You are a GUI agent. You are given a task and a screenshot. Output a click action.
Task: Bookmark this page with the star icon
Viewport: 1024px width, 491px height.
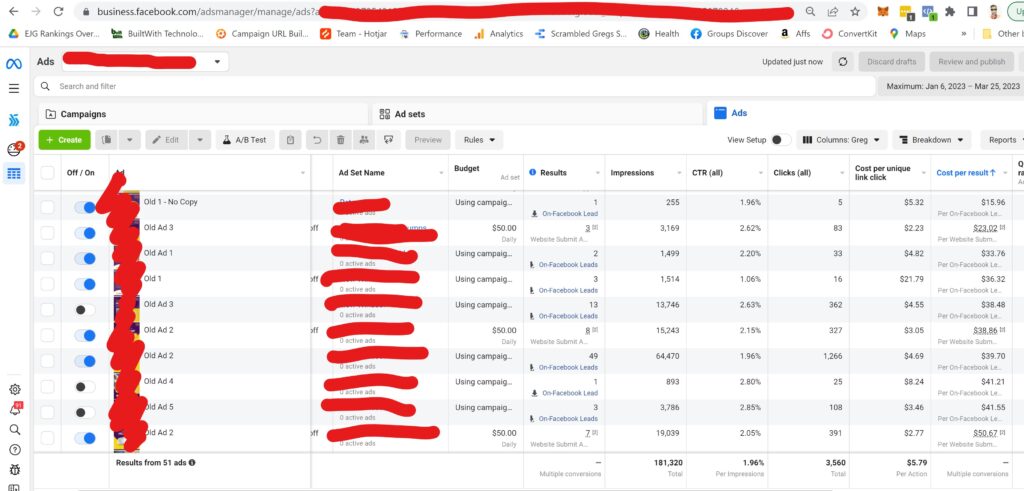[x=855, y=12]
